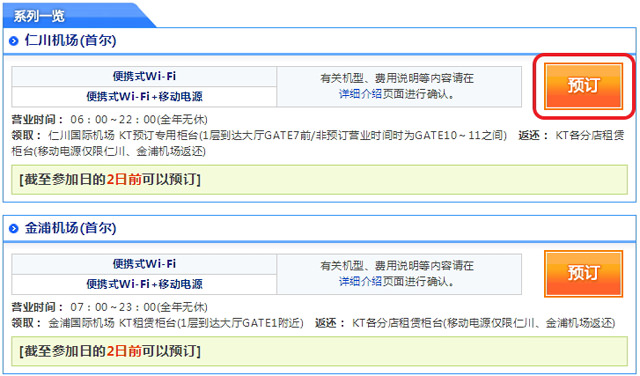Select 便携式Wi-Fi+移动电源 row under 金浦机场

coord(144,284)
